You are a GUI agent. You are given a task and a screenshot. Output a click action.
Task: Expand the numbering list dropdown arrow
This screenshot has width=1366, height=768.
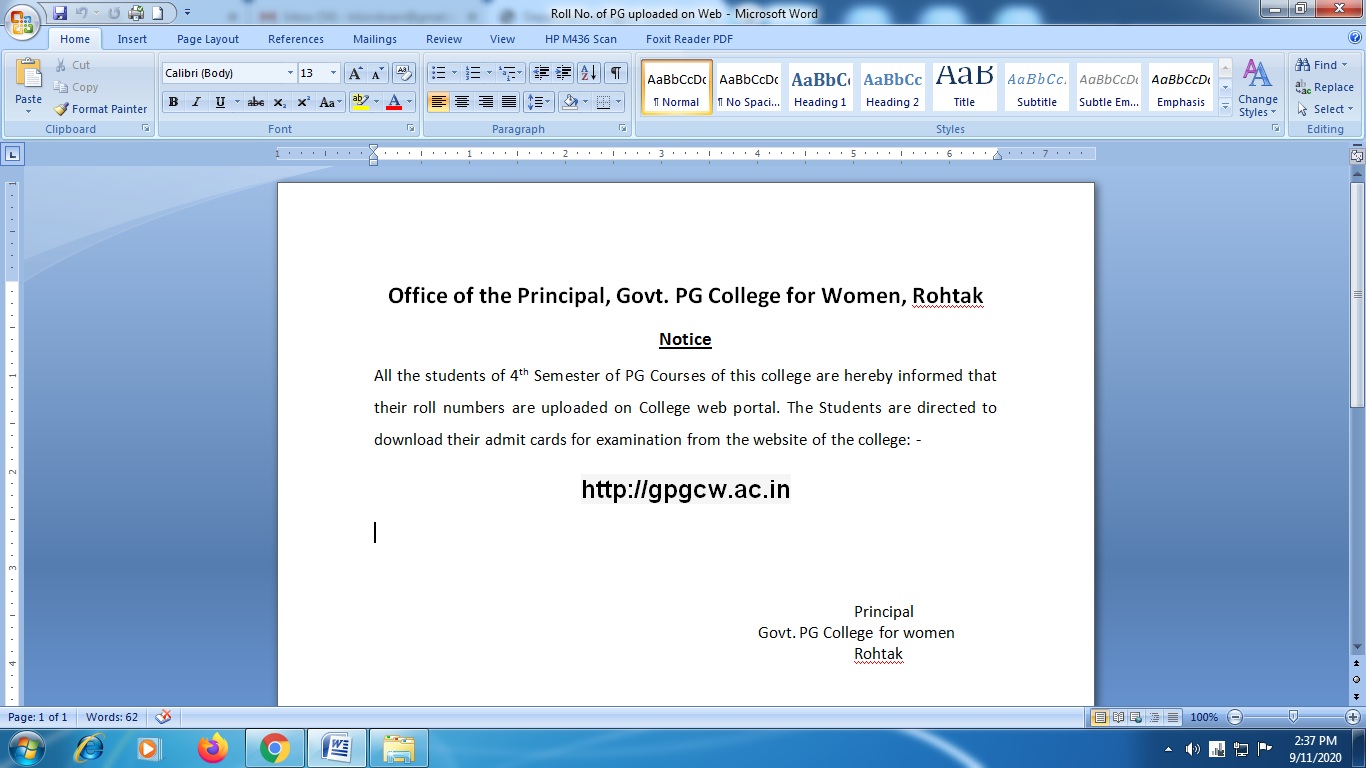point(489,73)
